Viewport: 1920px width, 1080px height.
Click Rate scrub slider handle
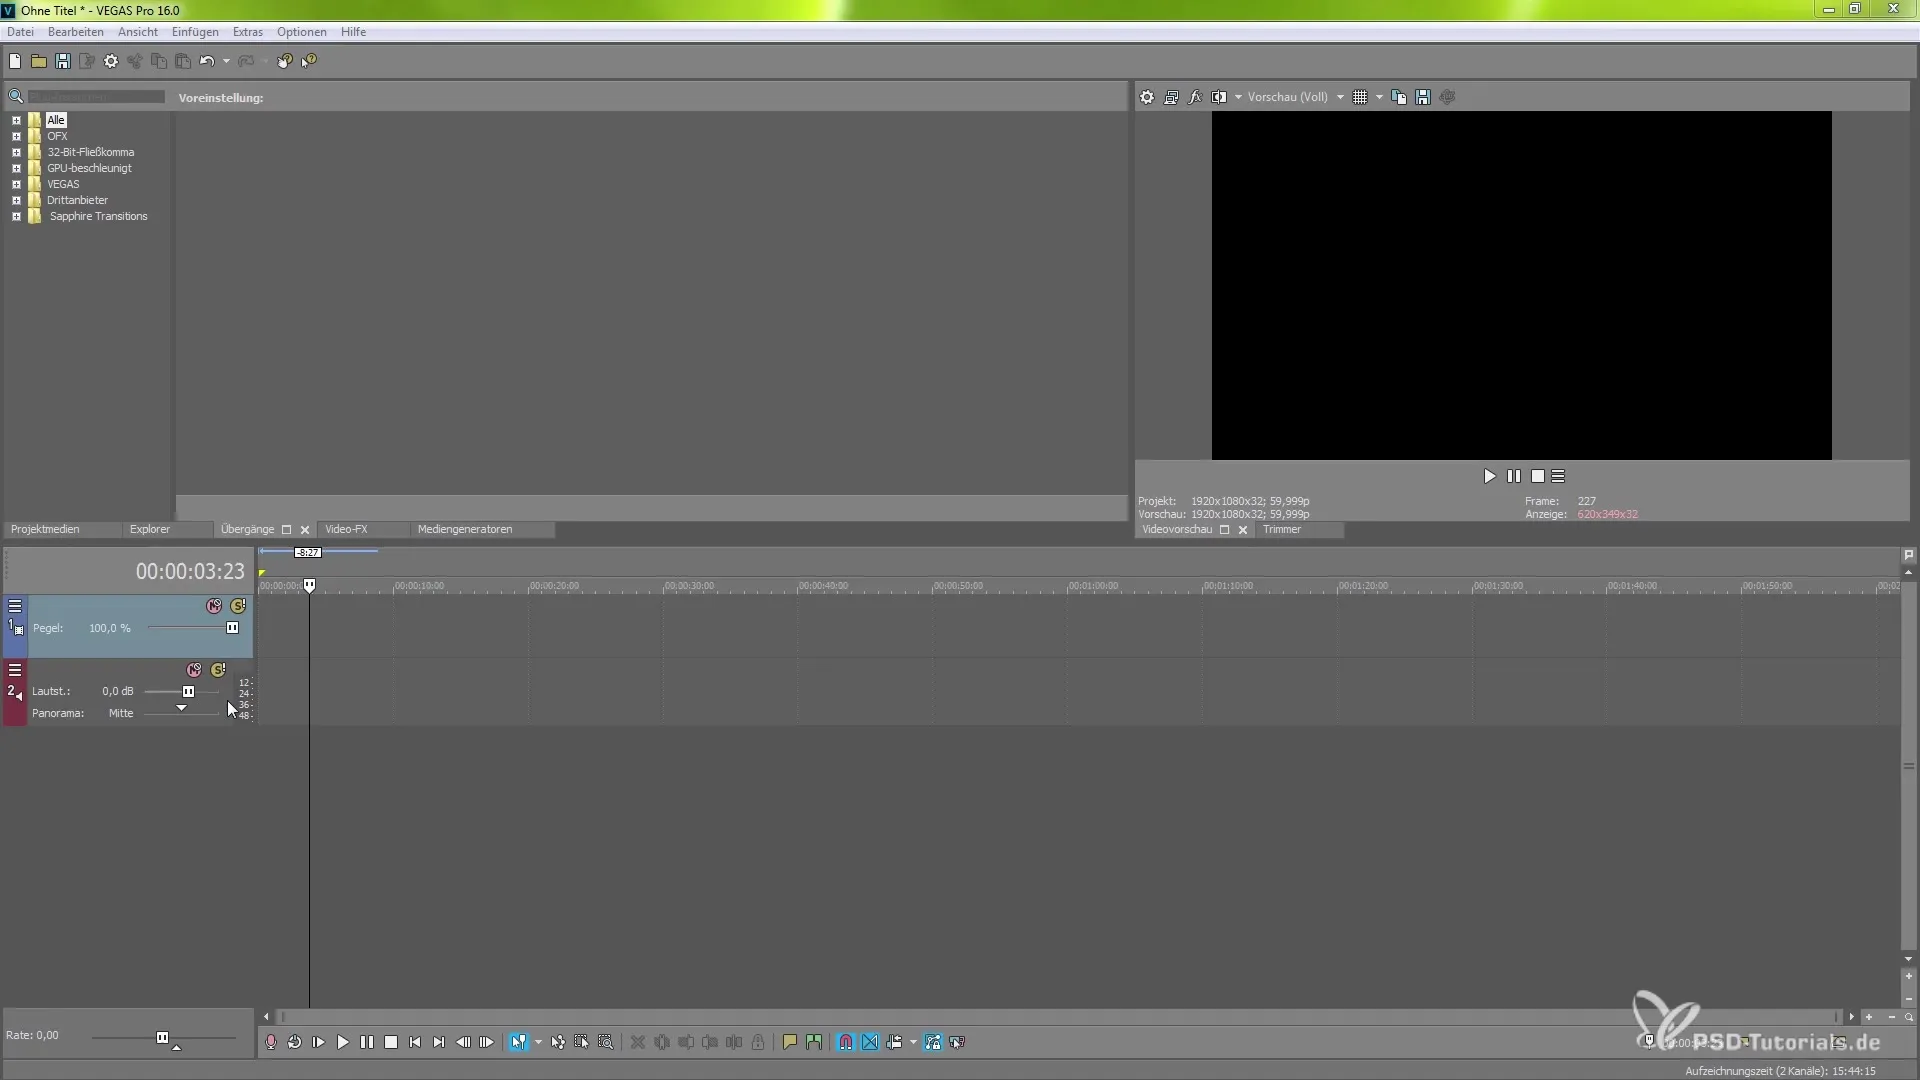tap(162, 1037)
